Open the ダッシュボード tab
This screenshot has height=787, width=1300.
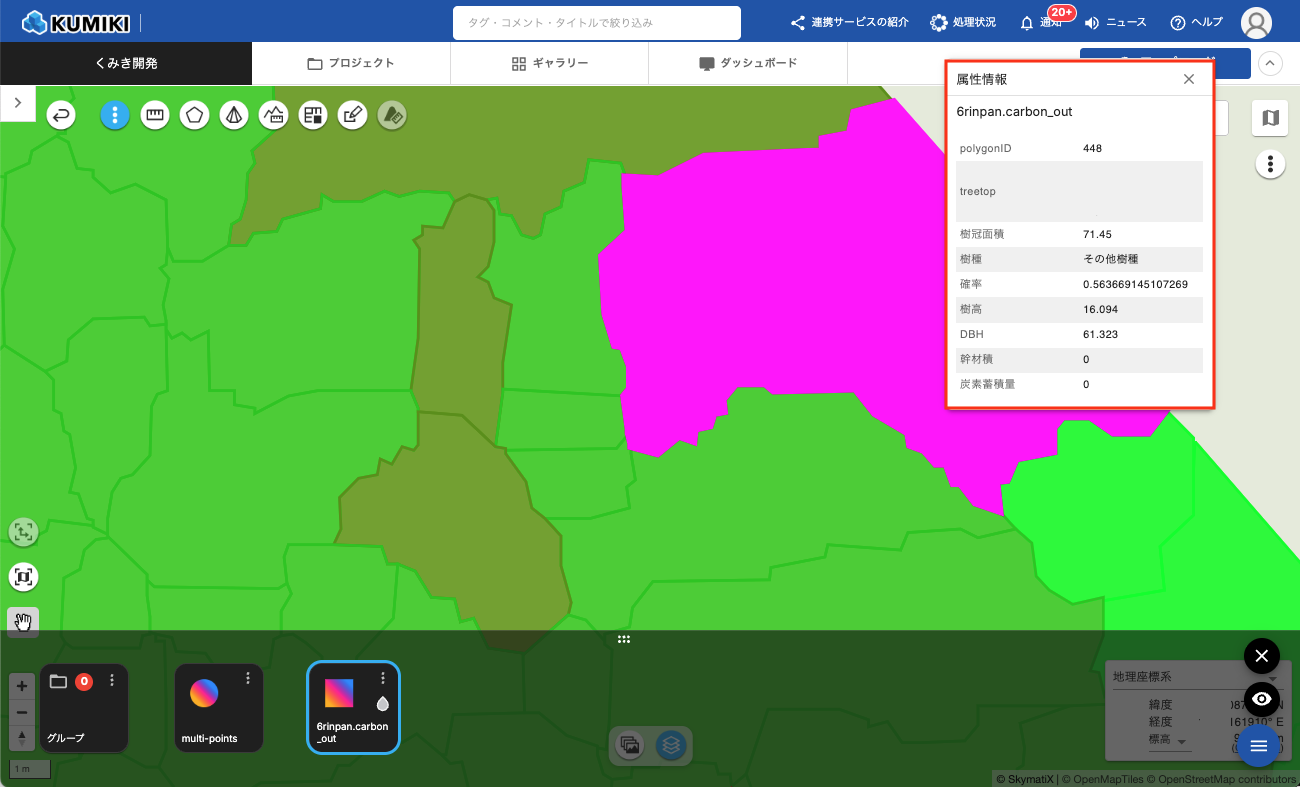[x=748, y=63]
